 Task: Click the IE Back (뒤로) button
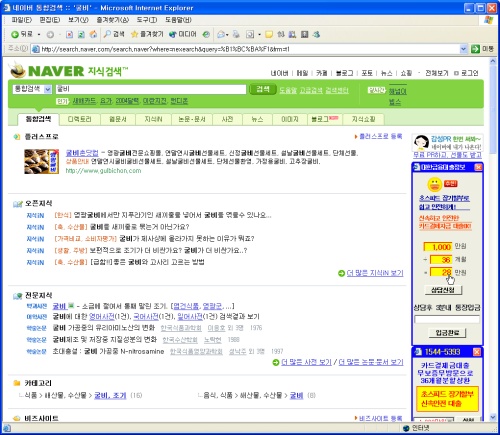click(22, 34)
